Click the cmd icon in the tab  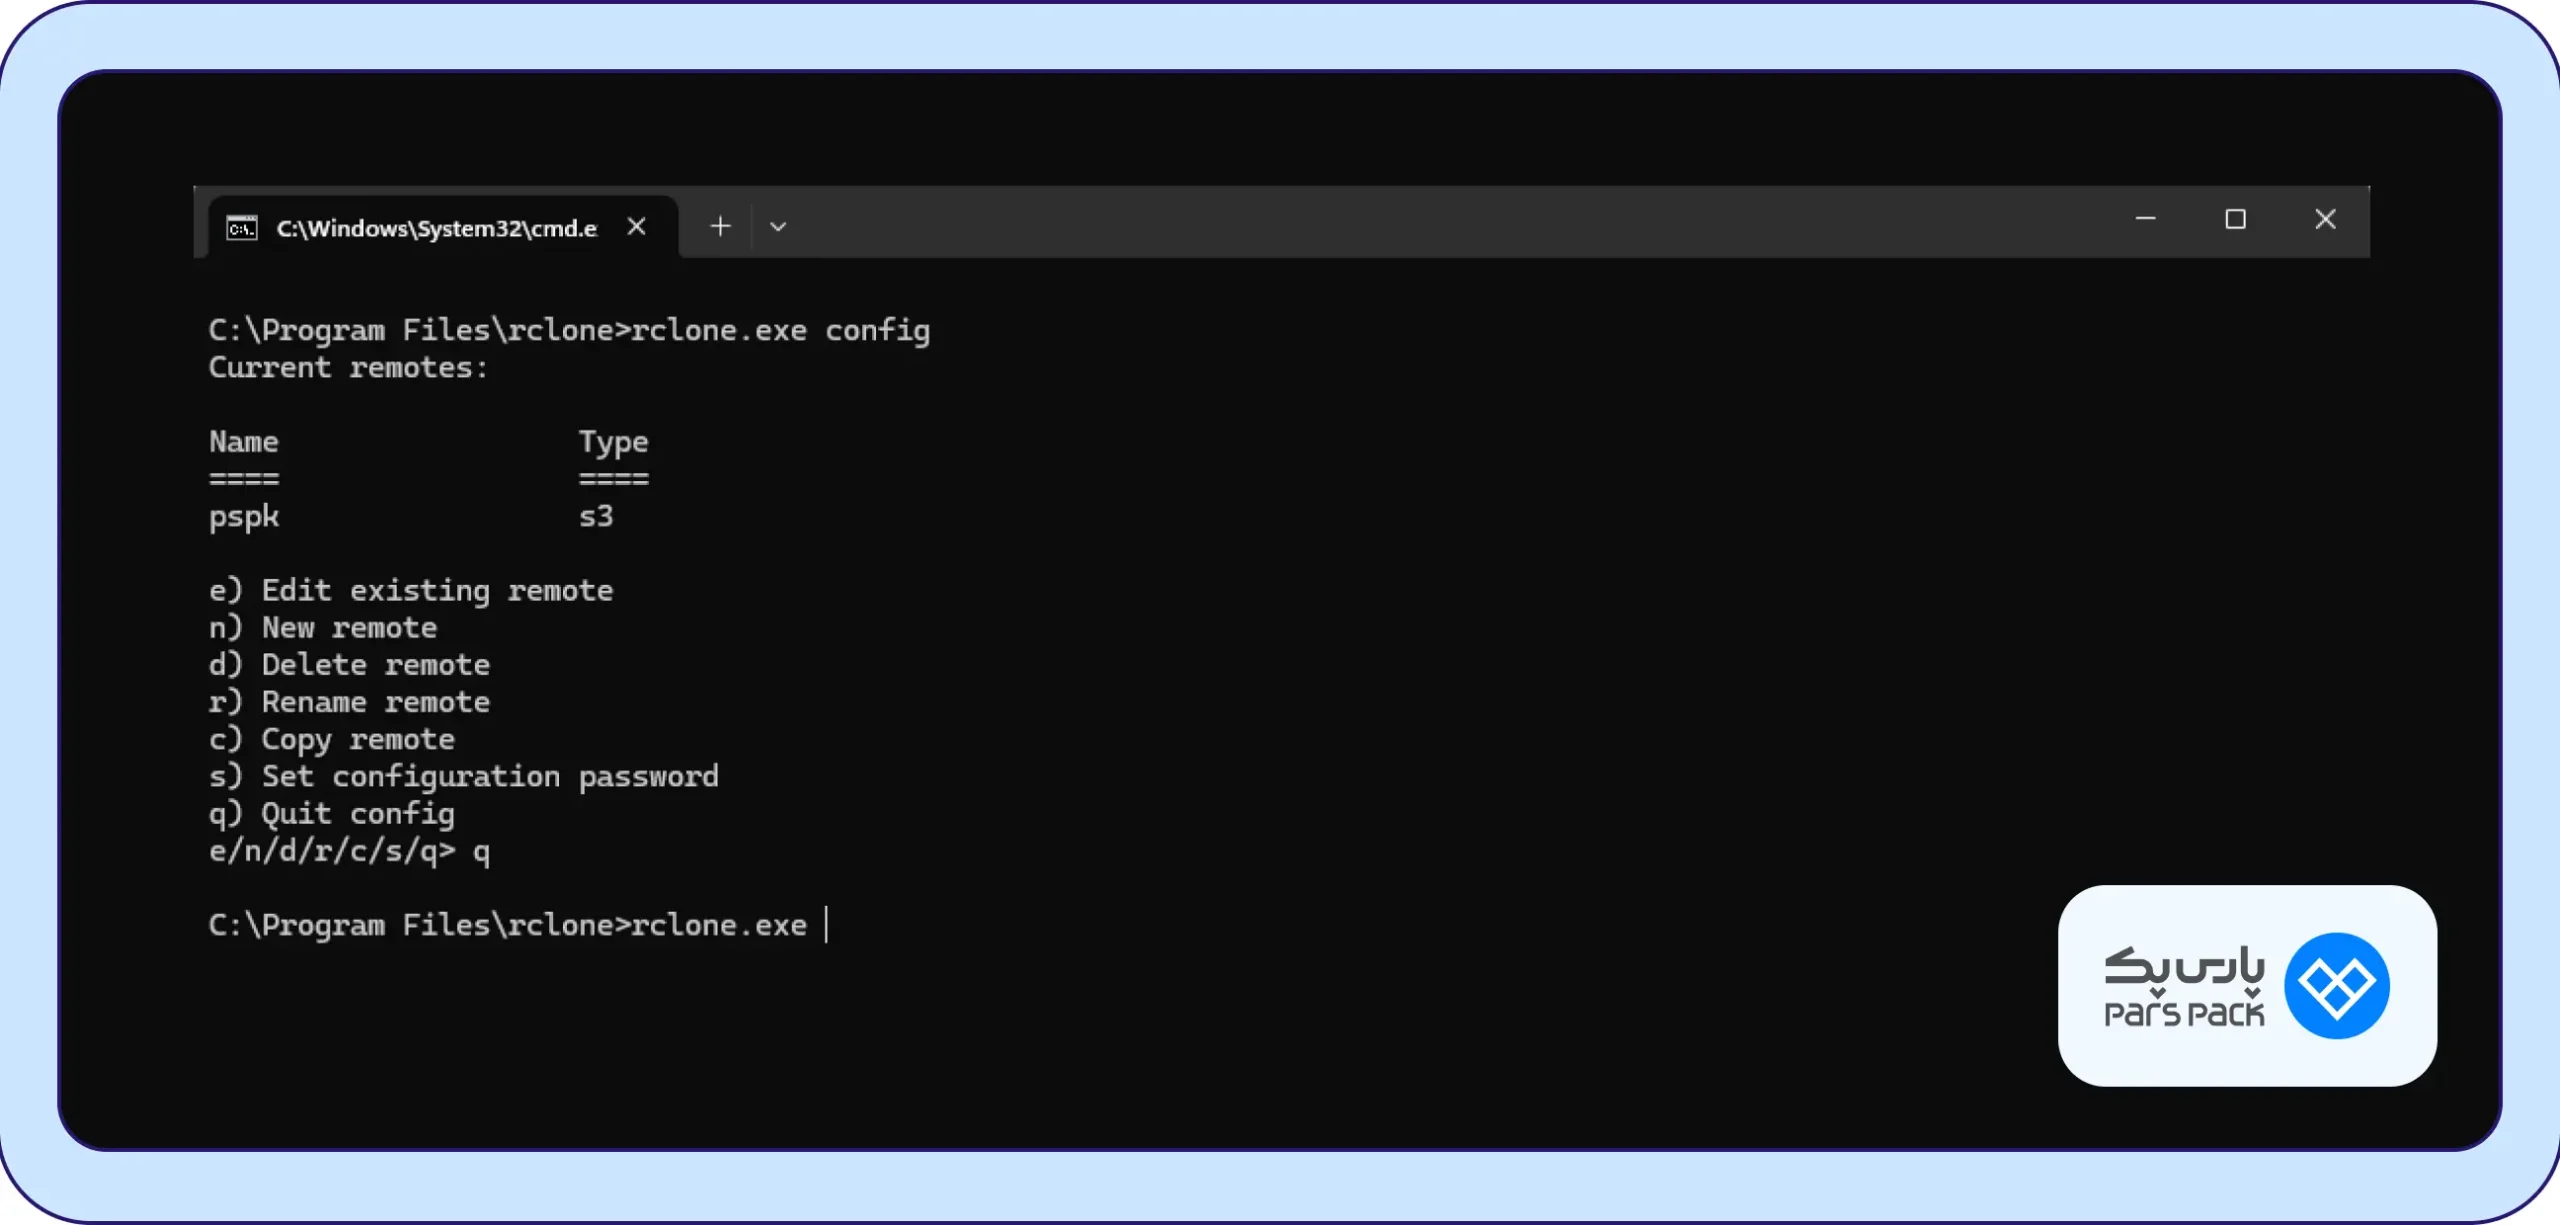[242, 228]
